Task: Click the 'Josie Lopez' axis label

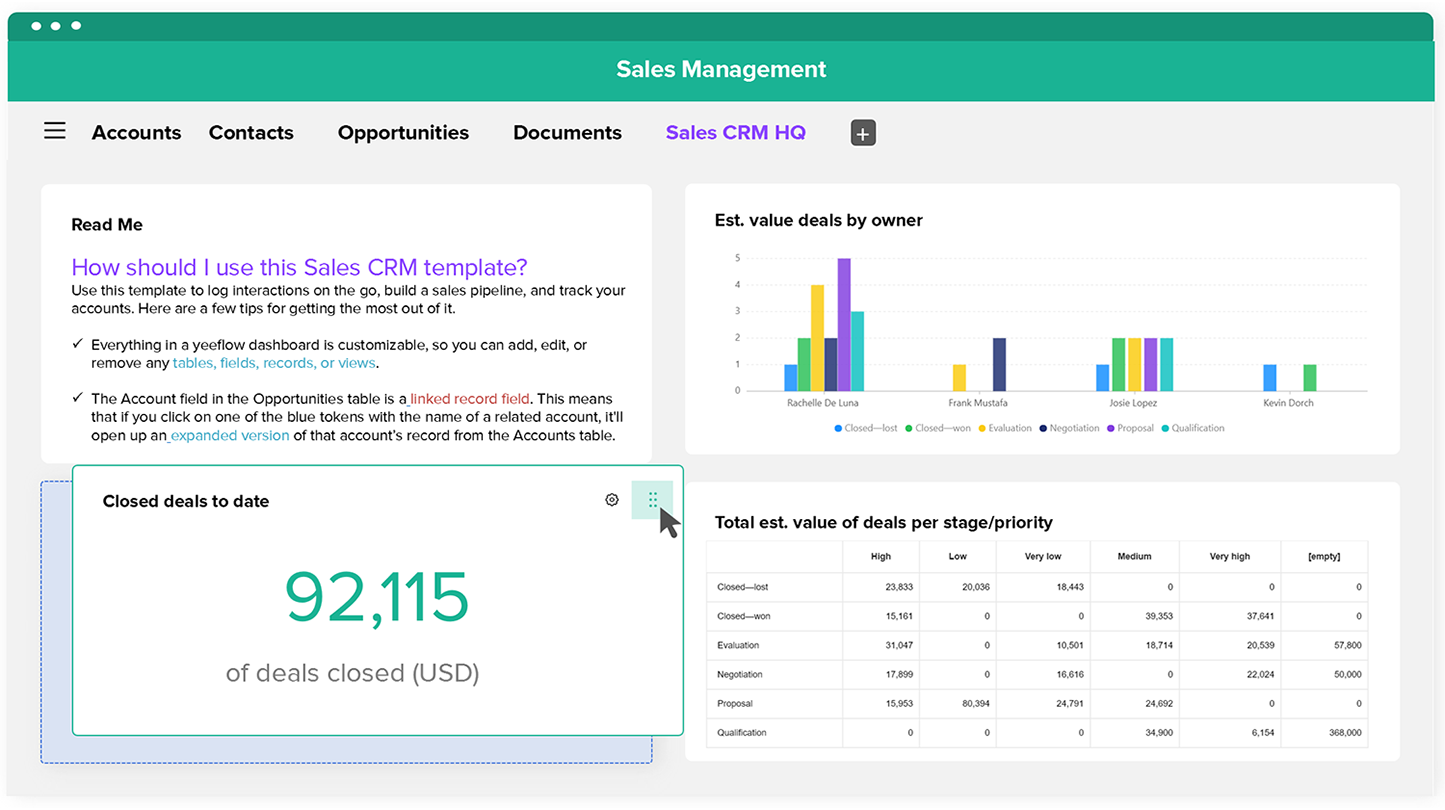Action: (x=1133, y=403)
